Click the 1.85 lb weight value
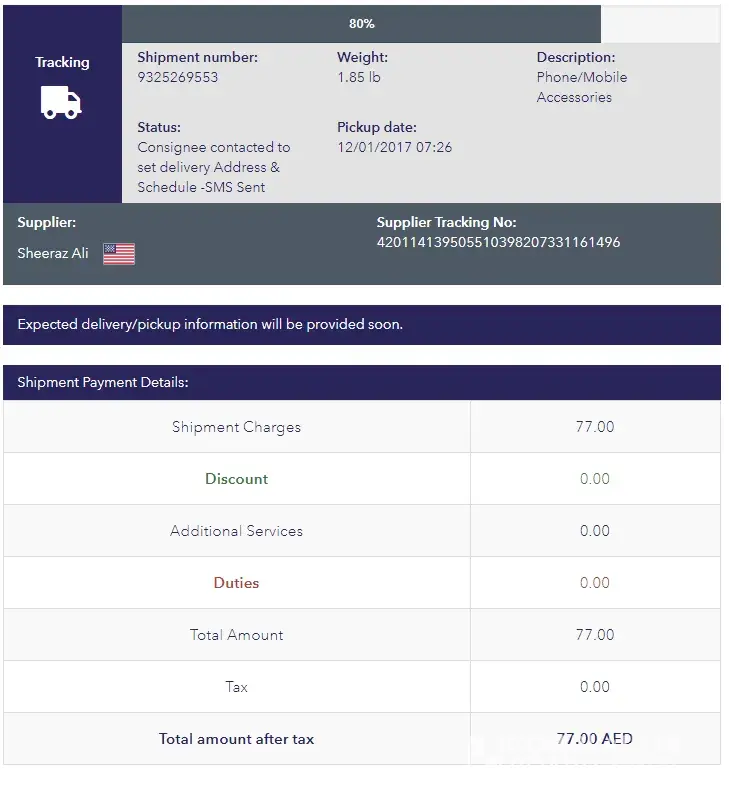 click(358, 77)
